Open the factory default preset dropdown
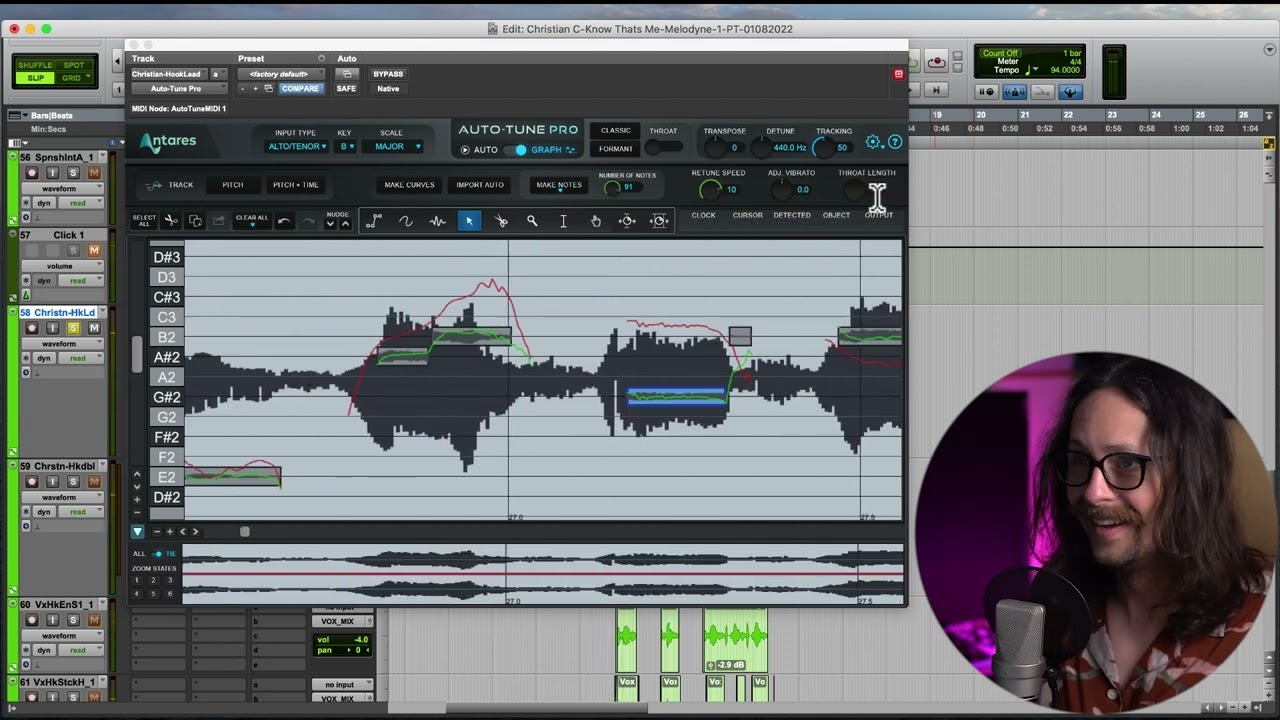This screenshot has height=720, width=1280. point(280,74)
